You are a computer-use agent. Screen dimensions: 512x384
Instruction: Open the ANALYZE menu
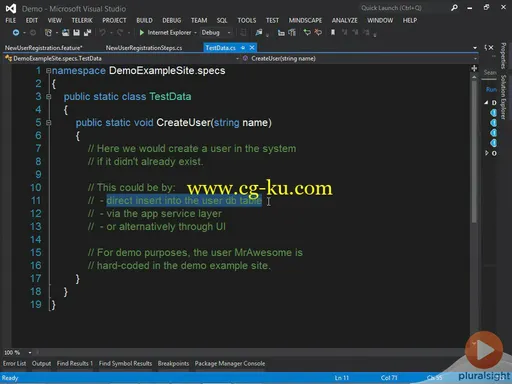345,20
